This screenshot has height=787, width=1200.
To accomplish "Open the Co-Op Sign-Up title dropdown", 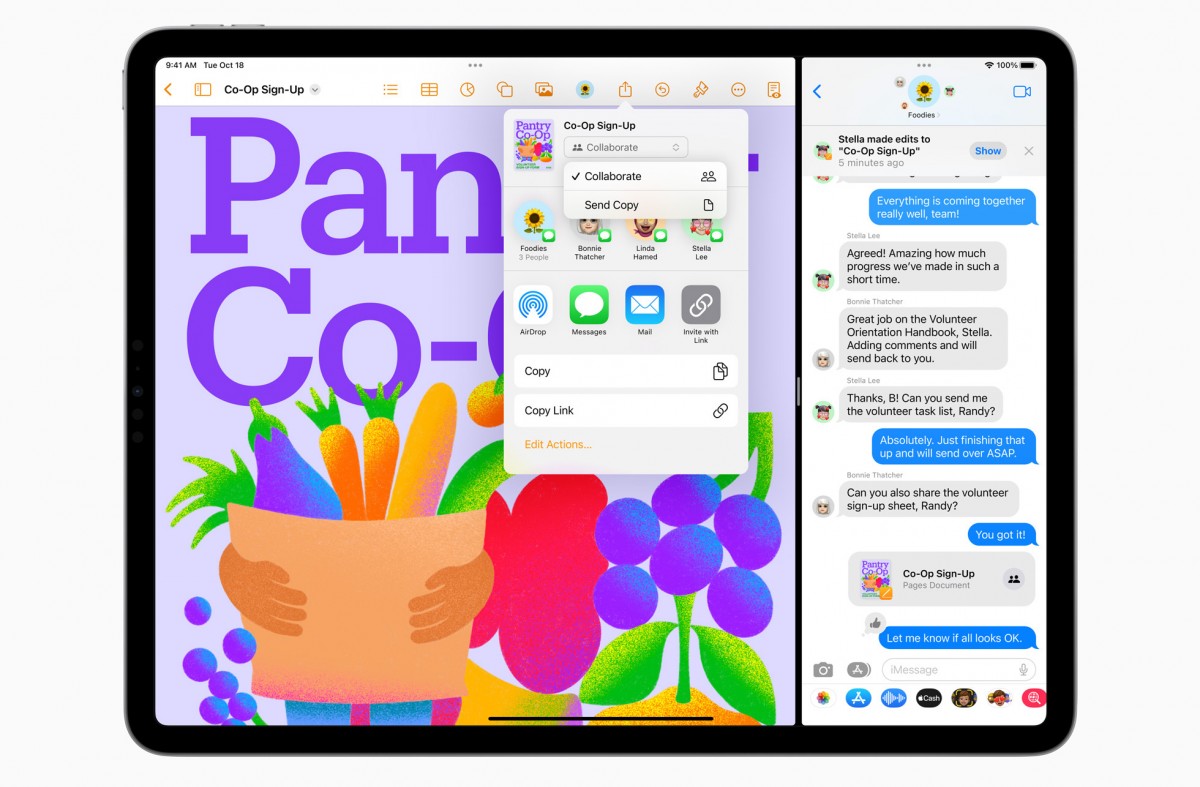I will tap(316, 88).
